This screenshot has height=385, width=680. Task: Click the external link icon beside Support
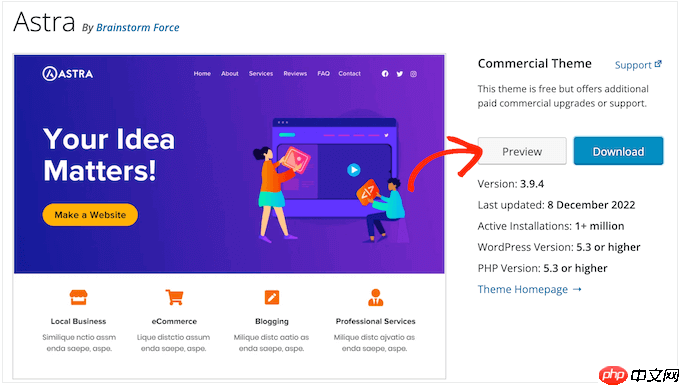click(658, 64)
